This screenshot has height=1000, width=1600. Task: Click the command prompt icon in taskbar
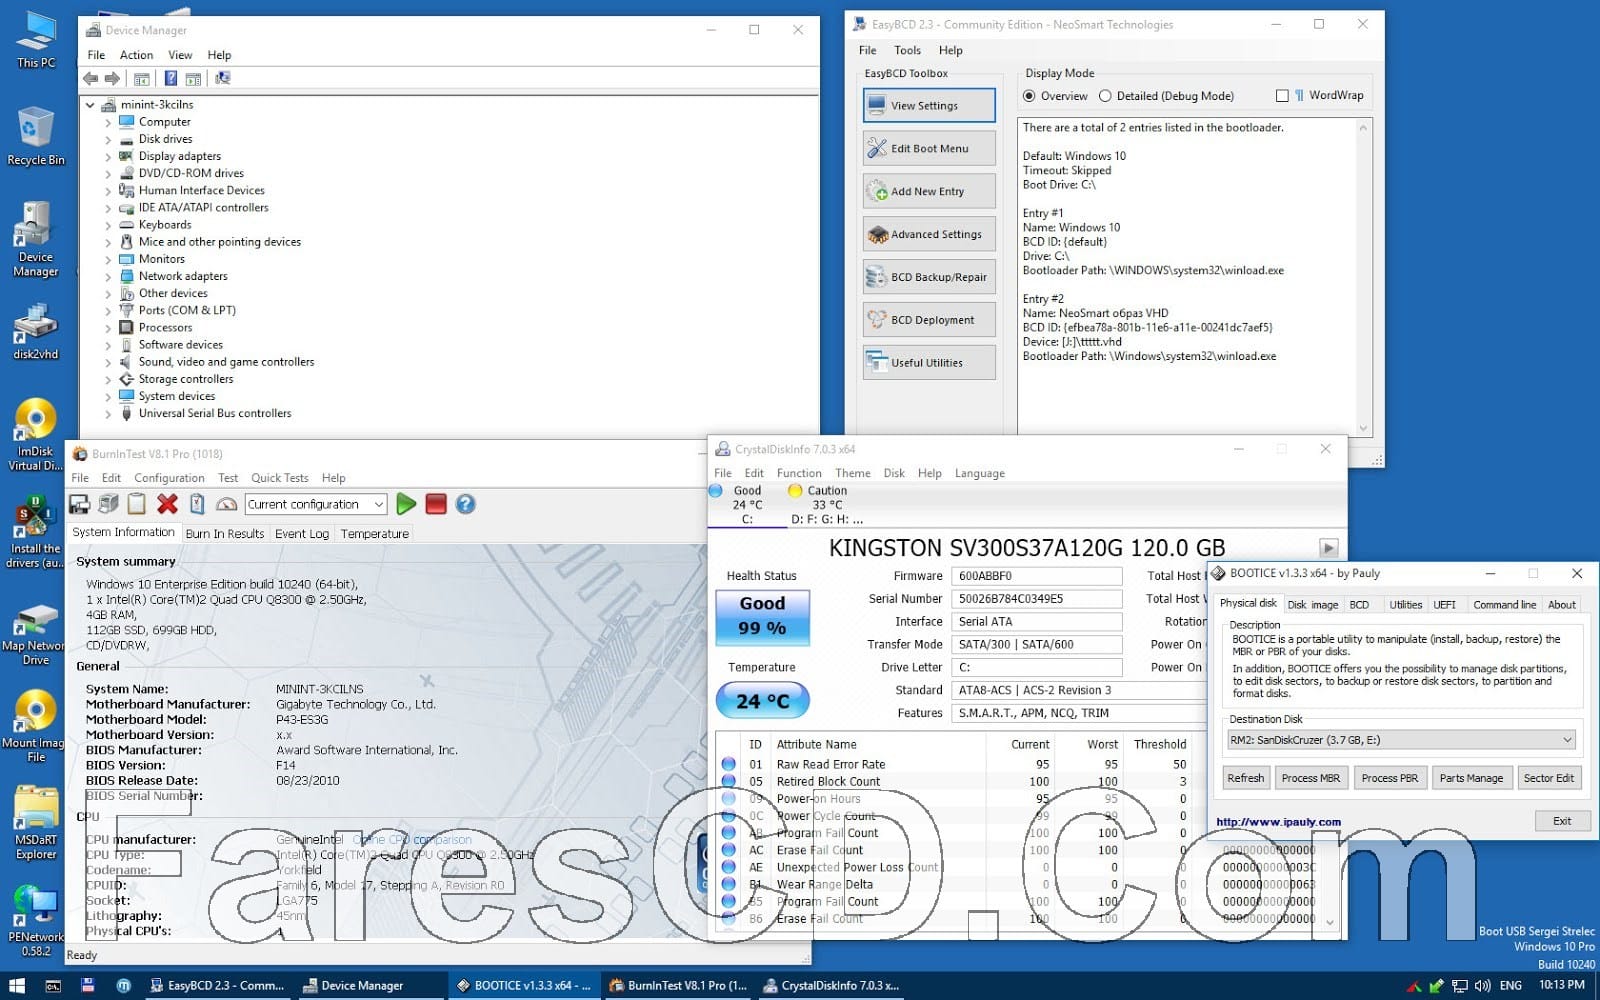coord(53,985)
